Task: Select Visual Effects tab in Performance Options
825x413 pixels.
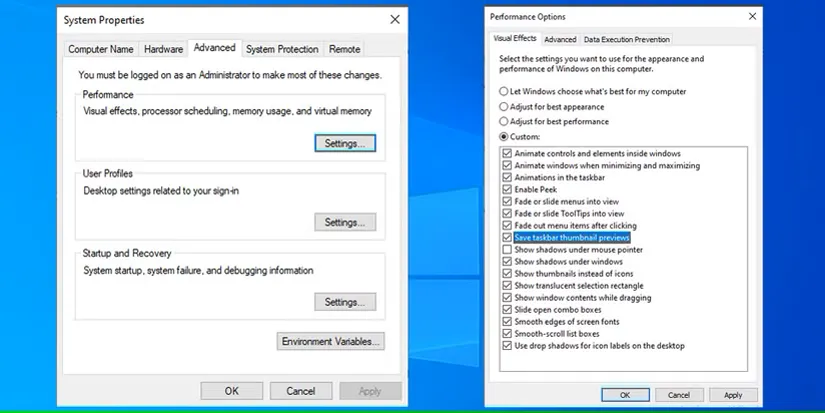Action: coord(515,38)
